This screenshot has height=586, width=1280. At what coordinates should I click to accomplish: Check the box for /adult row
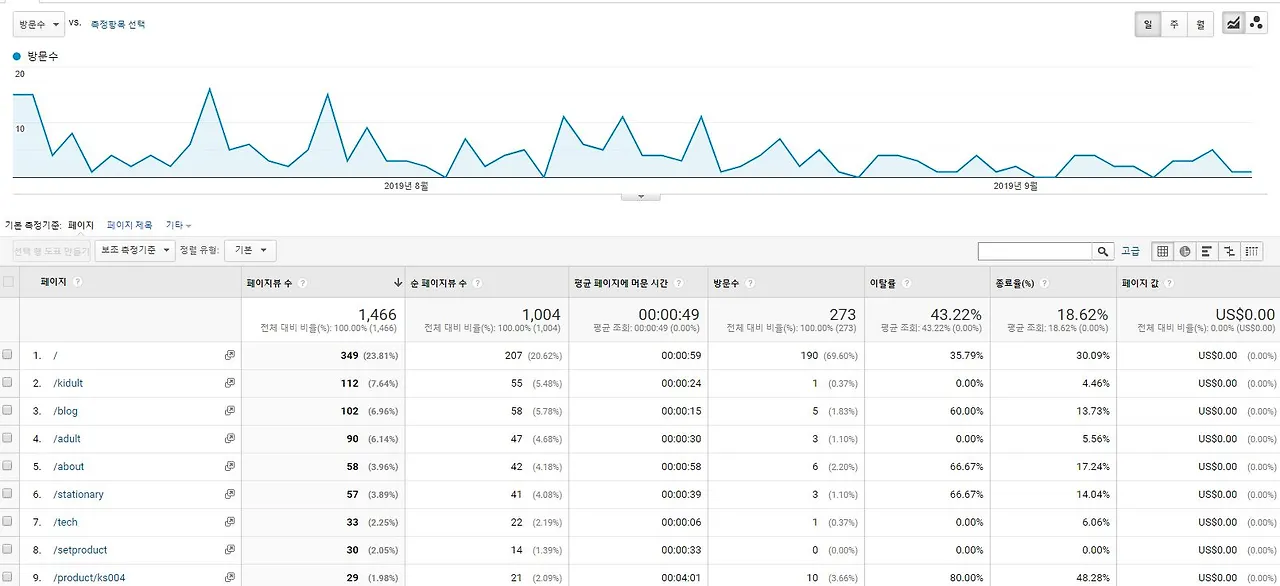click(9, 439)
